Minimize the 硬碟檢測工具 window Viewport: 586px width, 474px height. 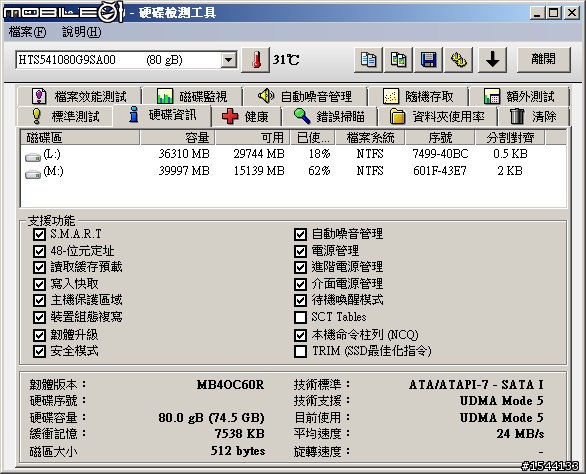[x=537, y=13]
